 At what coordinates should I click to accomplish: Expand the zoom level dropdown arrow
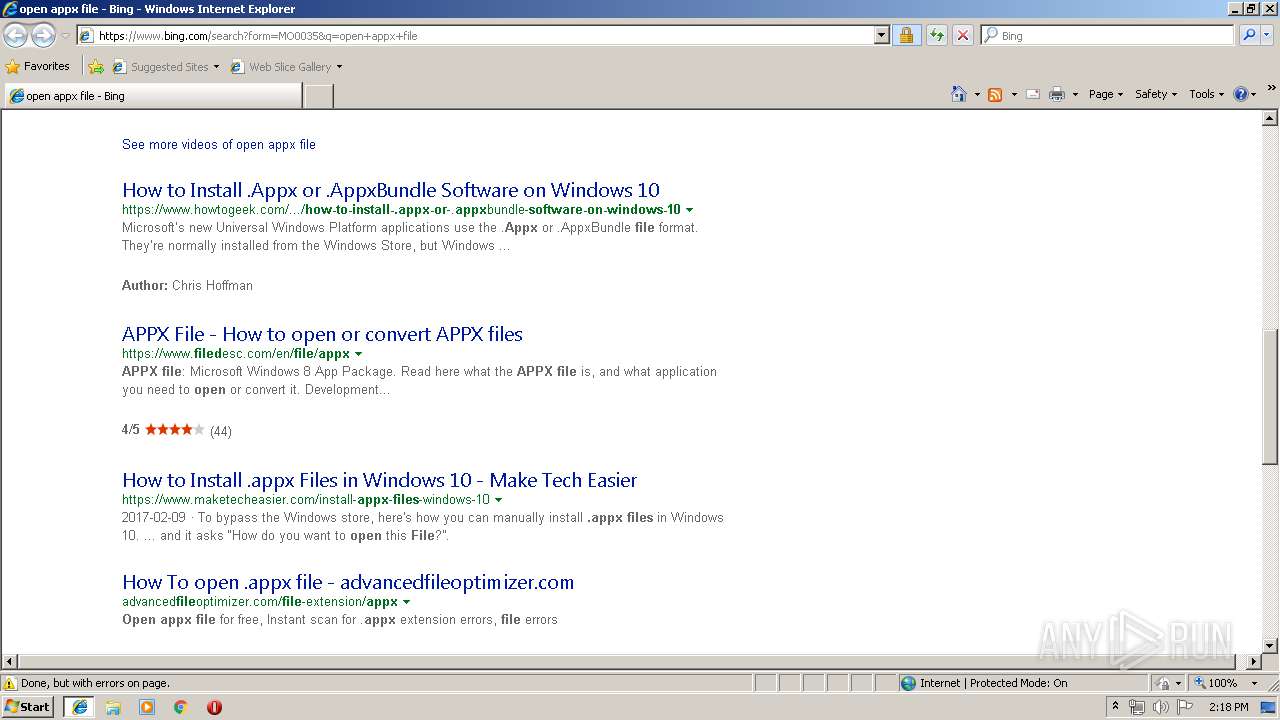[x=1254, y=683]
